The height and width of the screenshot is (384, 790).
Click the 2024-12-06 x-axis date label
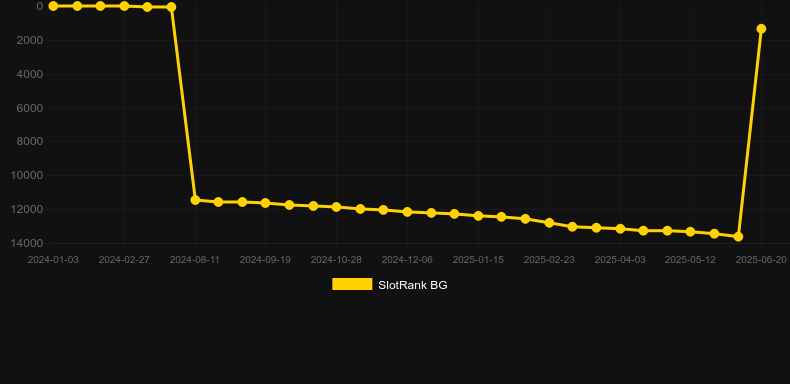[x=408, y=260]
